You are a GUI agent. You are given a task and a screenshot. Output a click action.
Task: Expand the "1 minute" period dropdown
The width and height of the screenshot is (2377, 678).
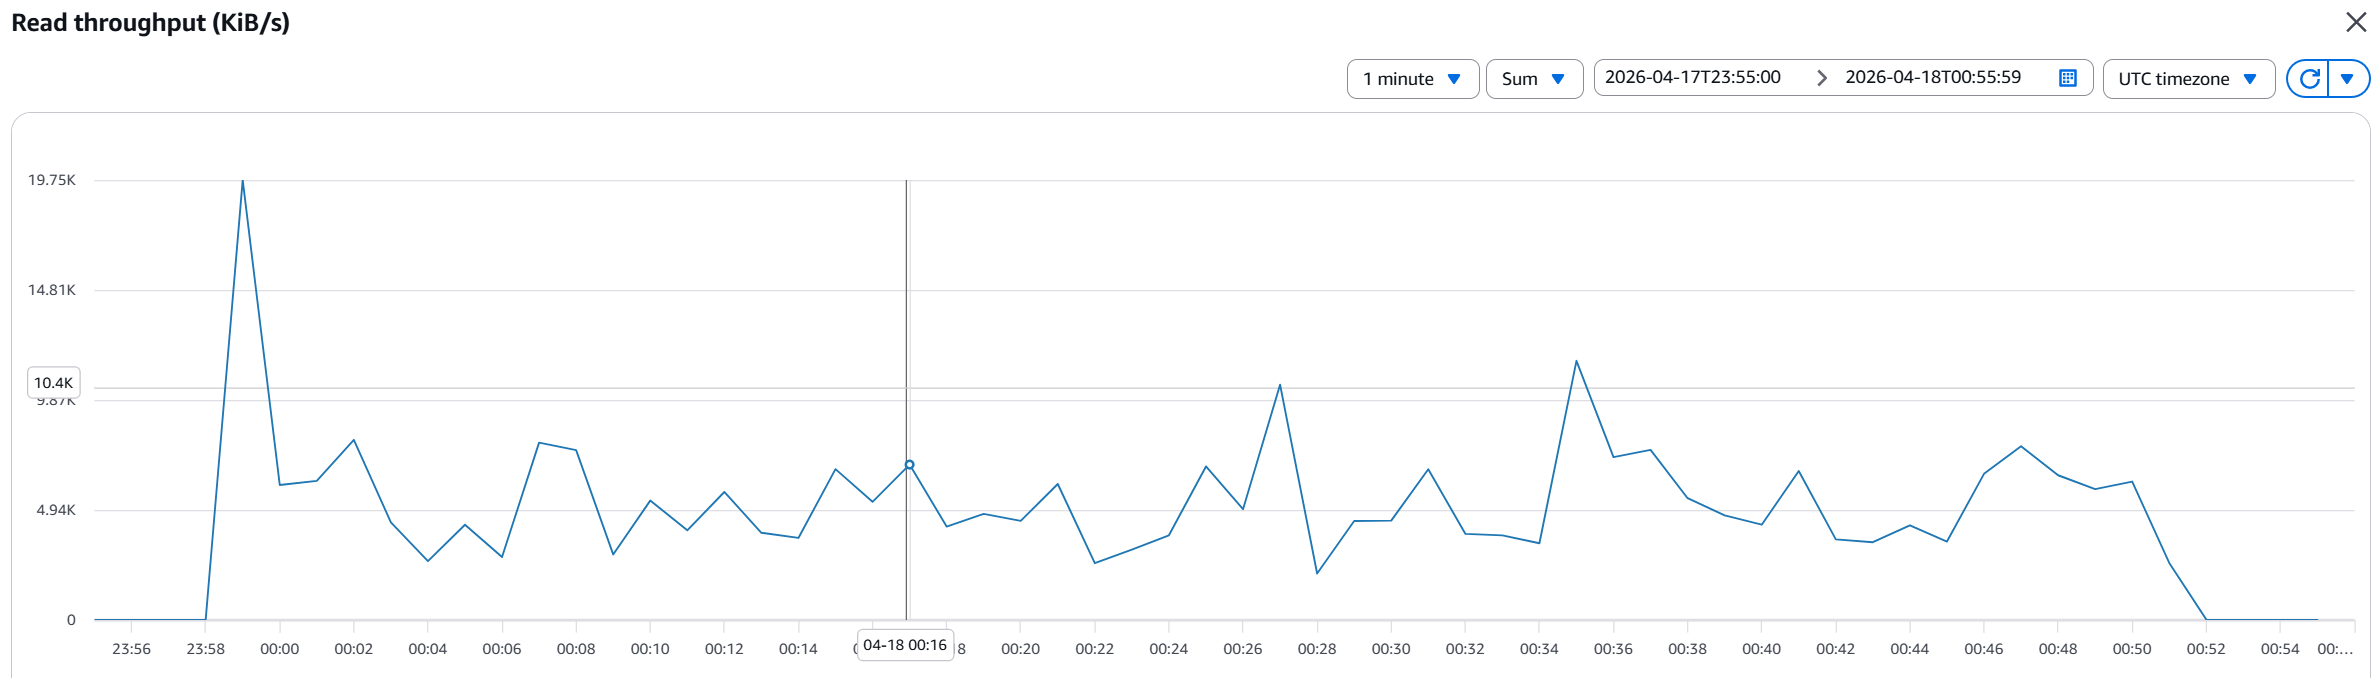(1412, 79)
